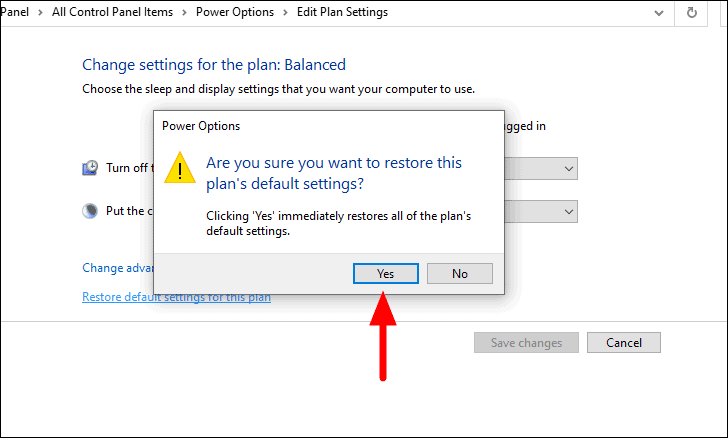Decline the restore with No button
Screen dimensions: 728x438
point(460,274)
